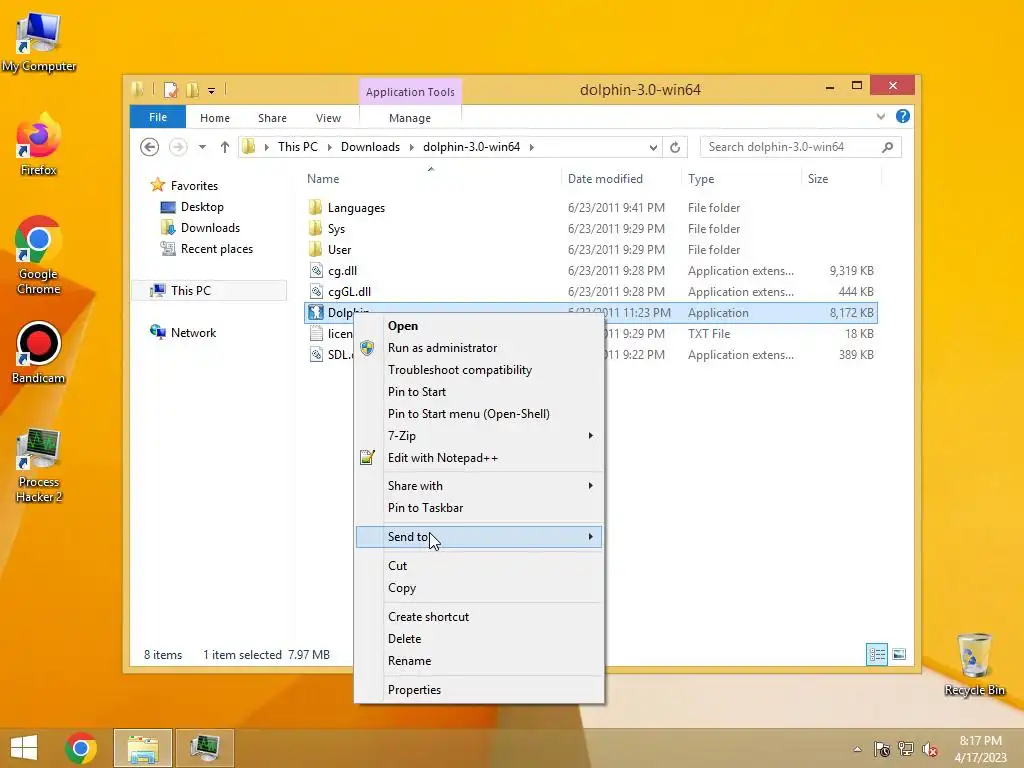Select the cg.dll file icon
The height and width of the screenshot is (768, 1024).
tap(316, 270)
